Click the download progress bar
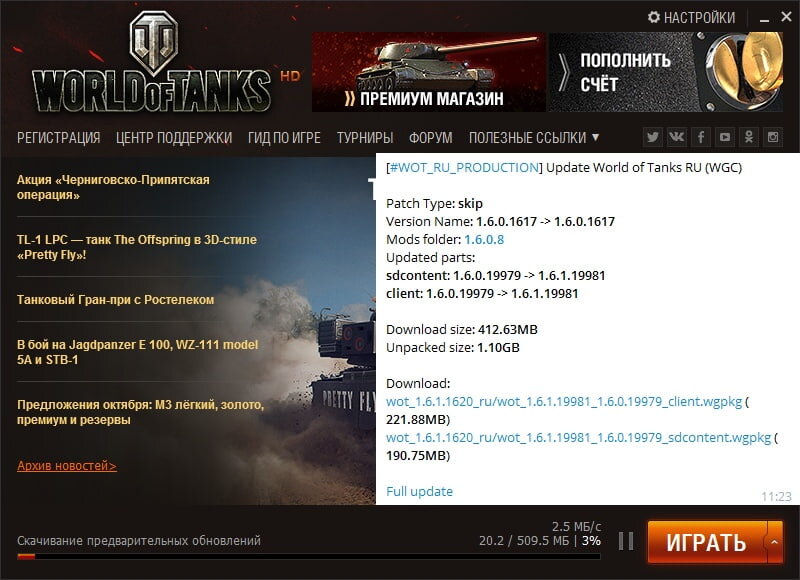The width and height of the screenshot is (800, 580). pos(309,557)
